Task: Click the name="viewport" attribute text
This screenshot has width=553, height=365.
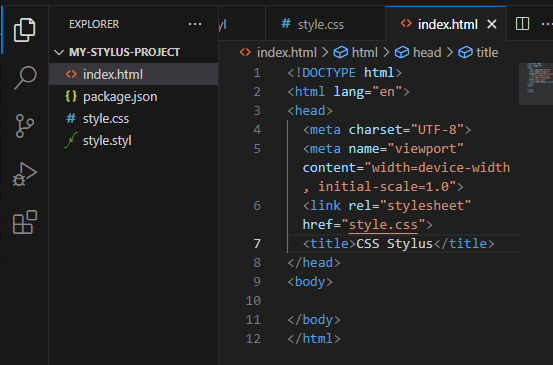Action: pyautogui.click(x=406, y=149)
